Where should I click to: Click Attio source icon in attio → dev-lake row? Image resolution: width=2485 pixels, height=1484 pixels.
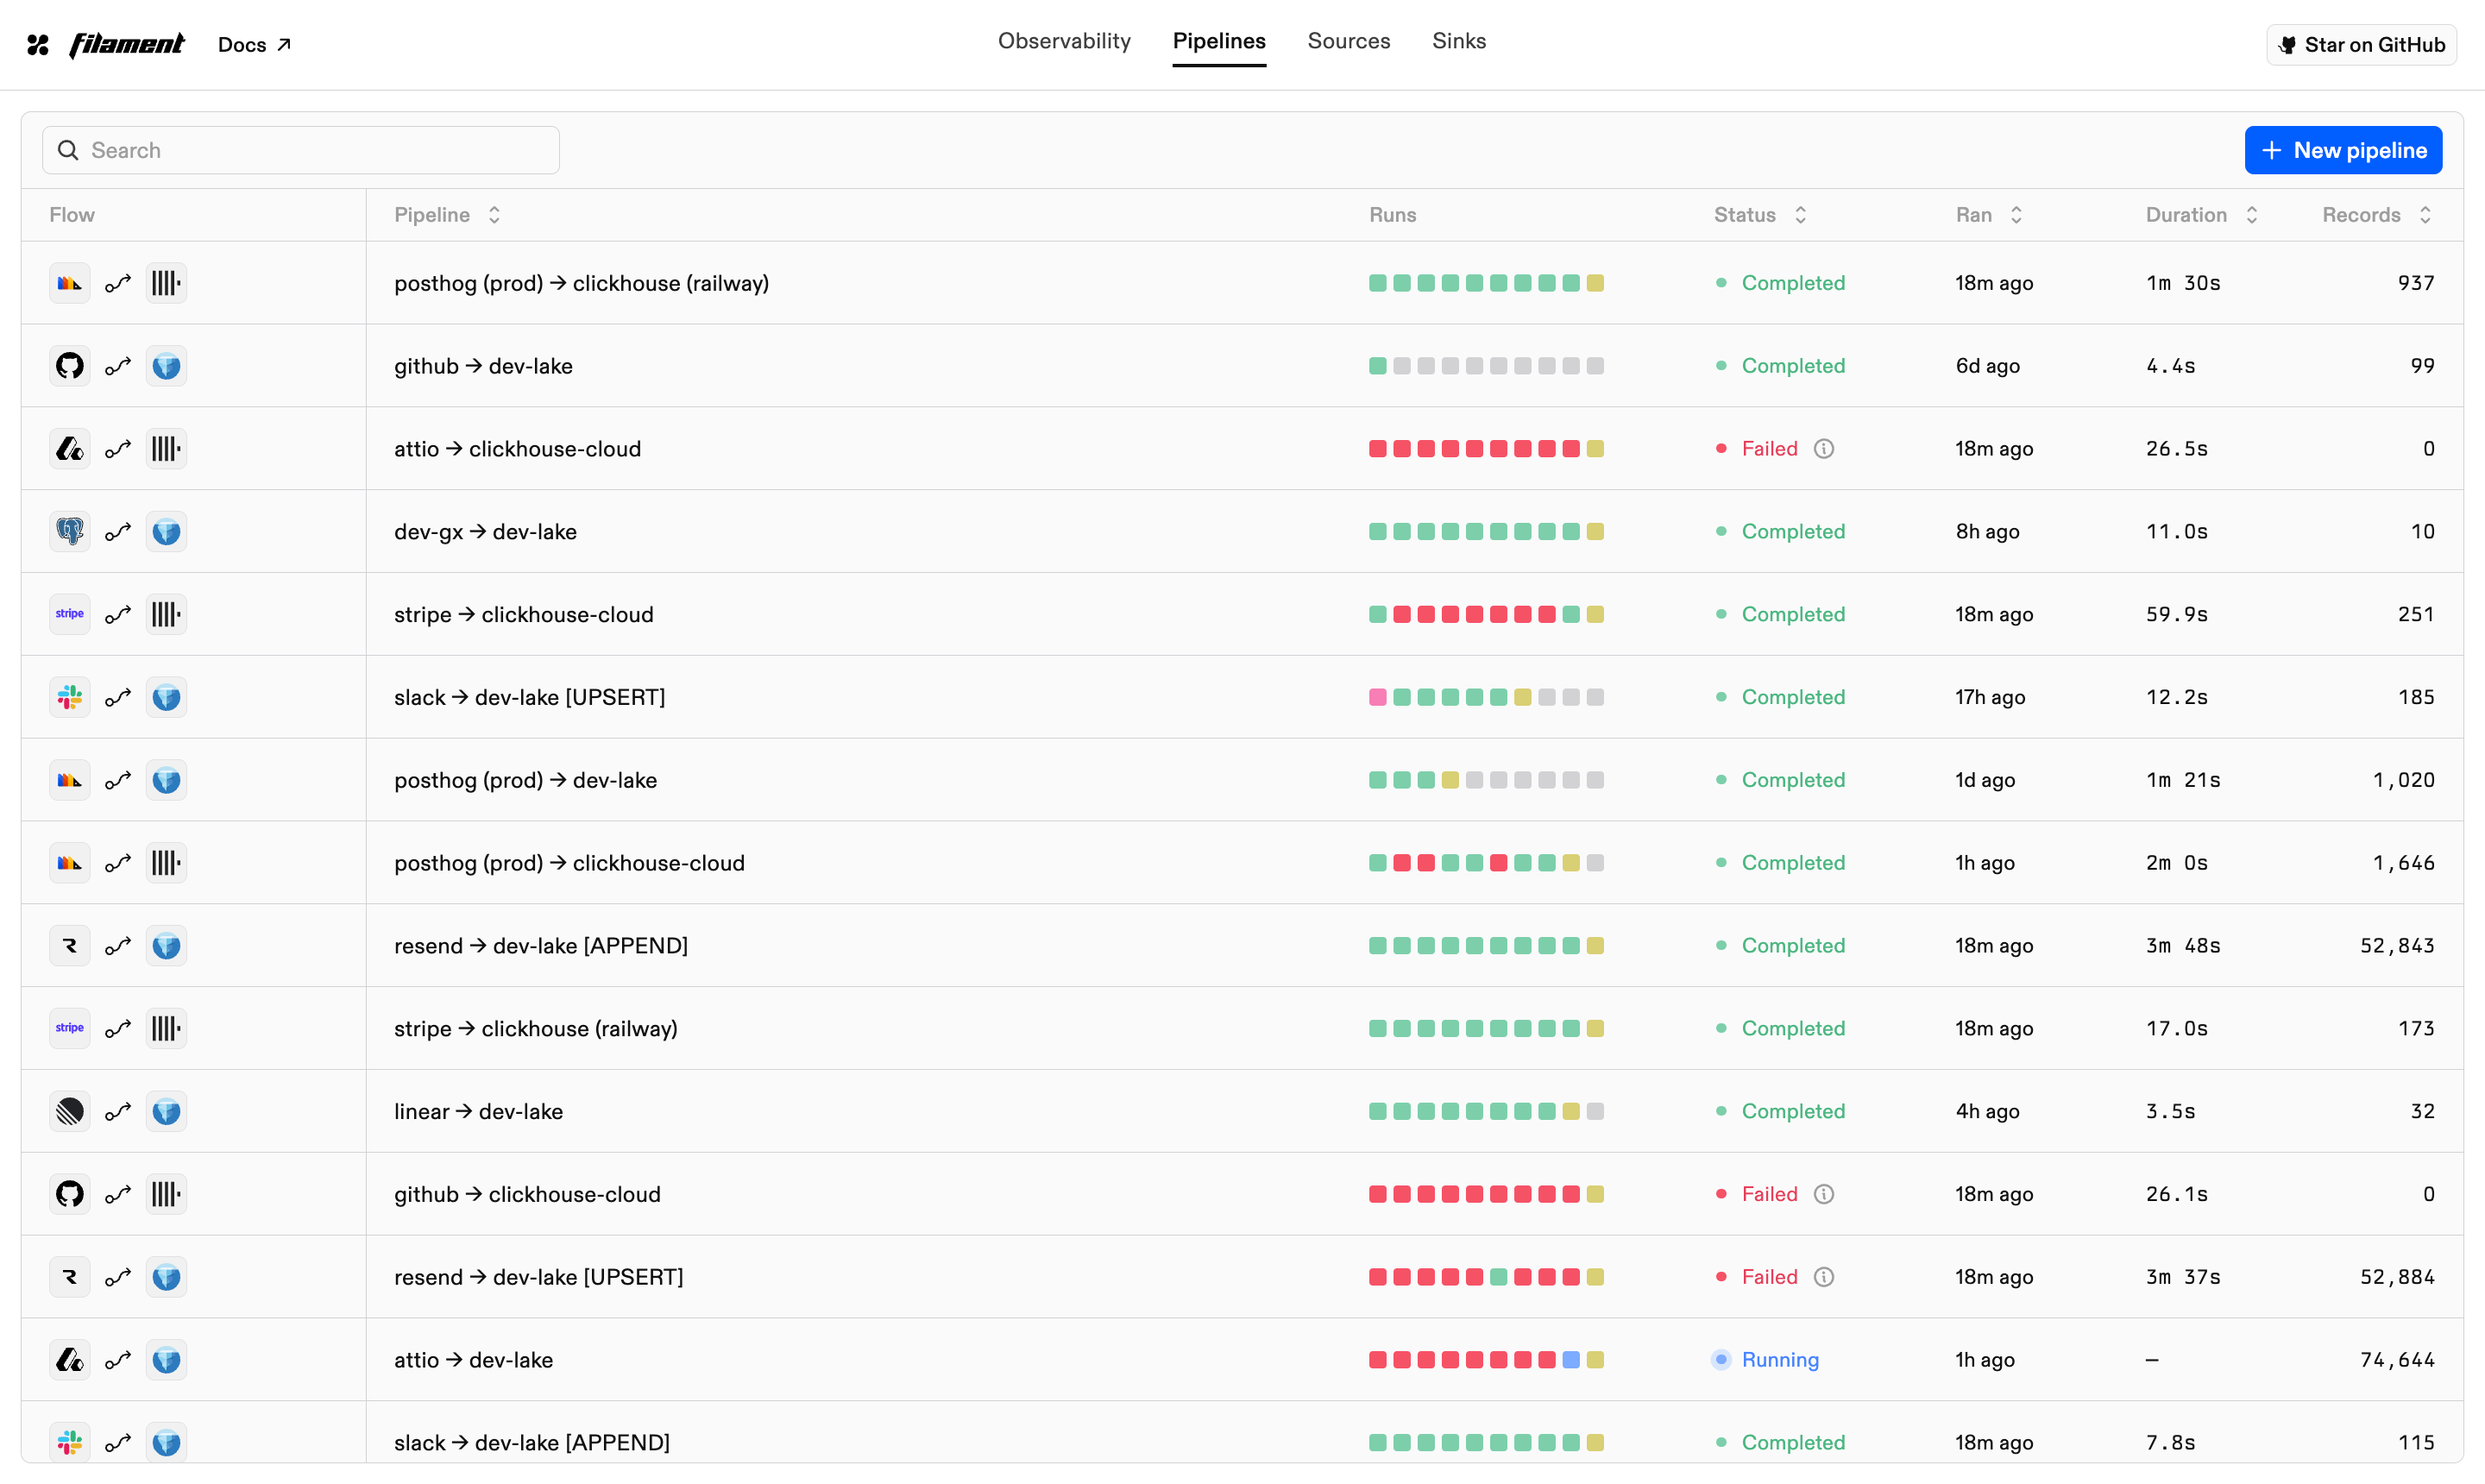click(x=70, y=1360)
